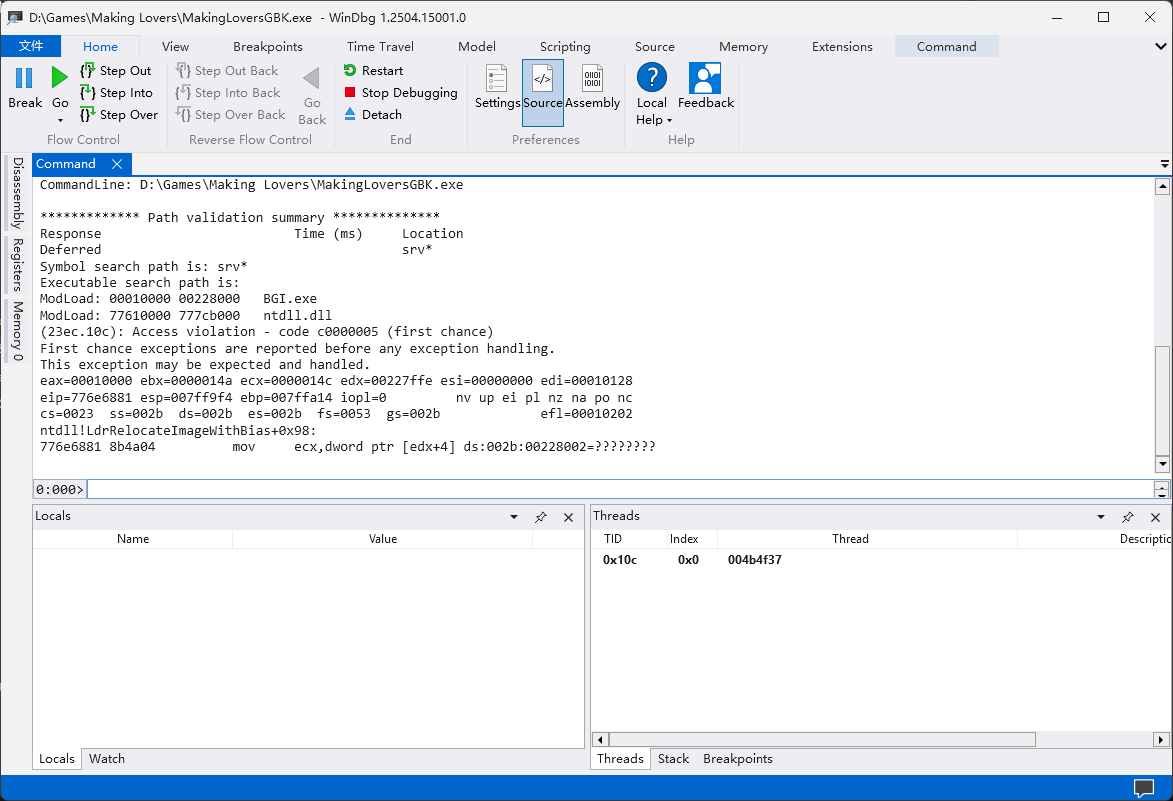Click the command output scrollbar thumb
This screenshot has width=1173, height=801.
coord(1162,399)
